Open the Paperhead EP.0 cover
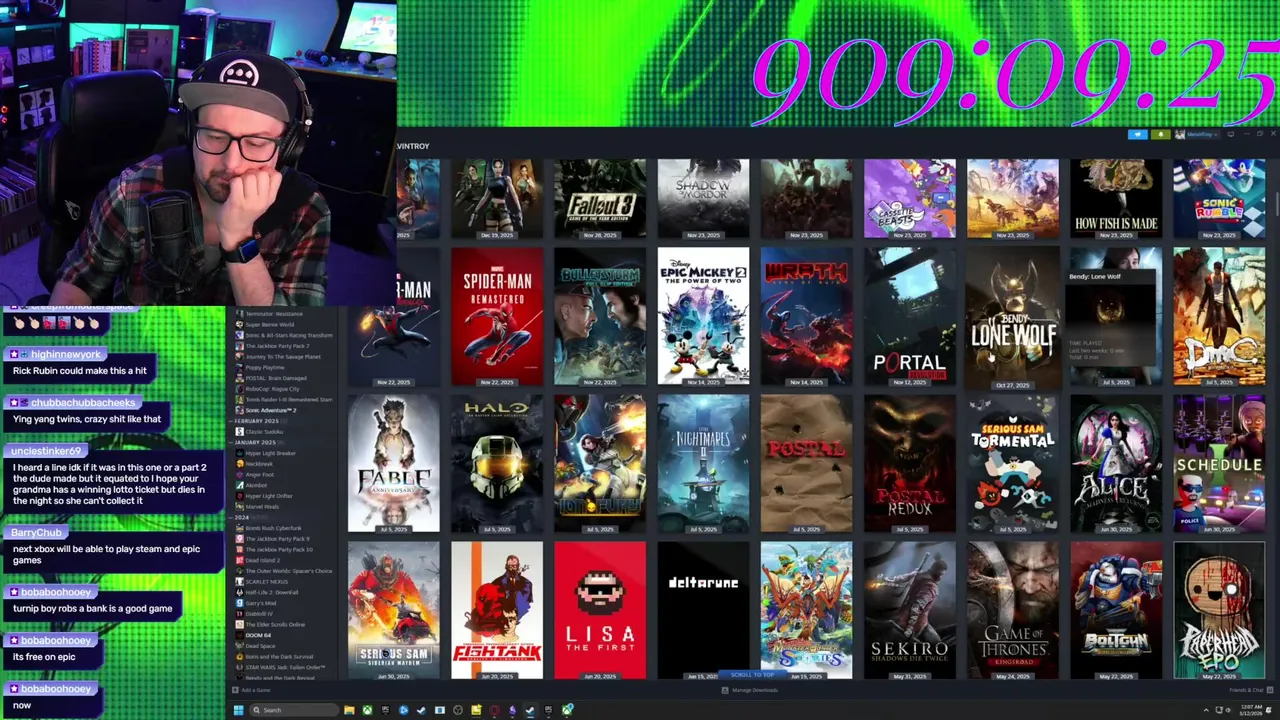 coord(1218,610)
